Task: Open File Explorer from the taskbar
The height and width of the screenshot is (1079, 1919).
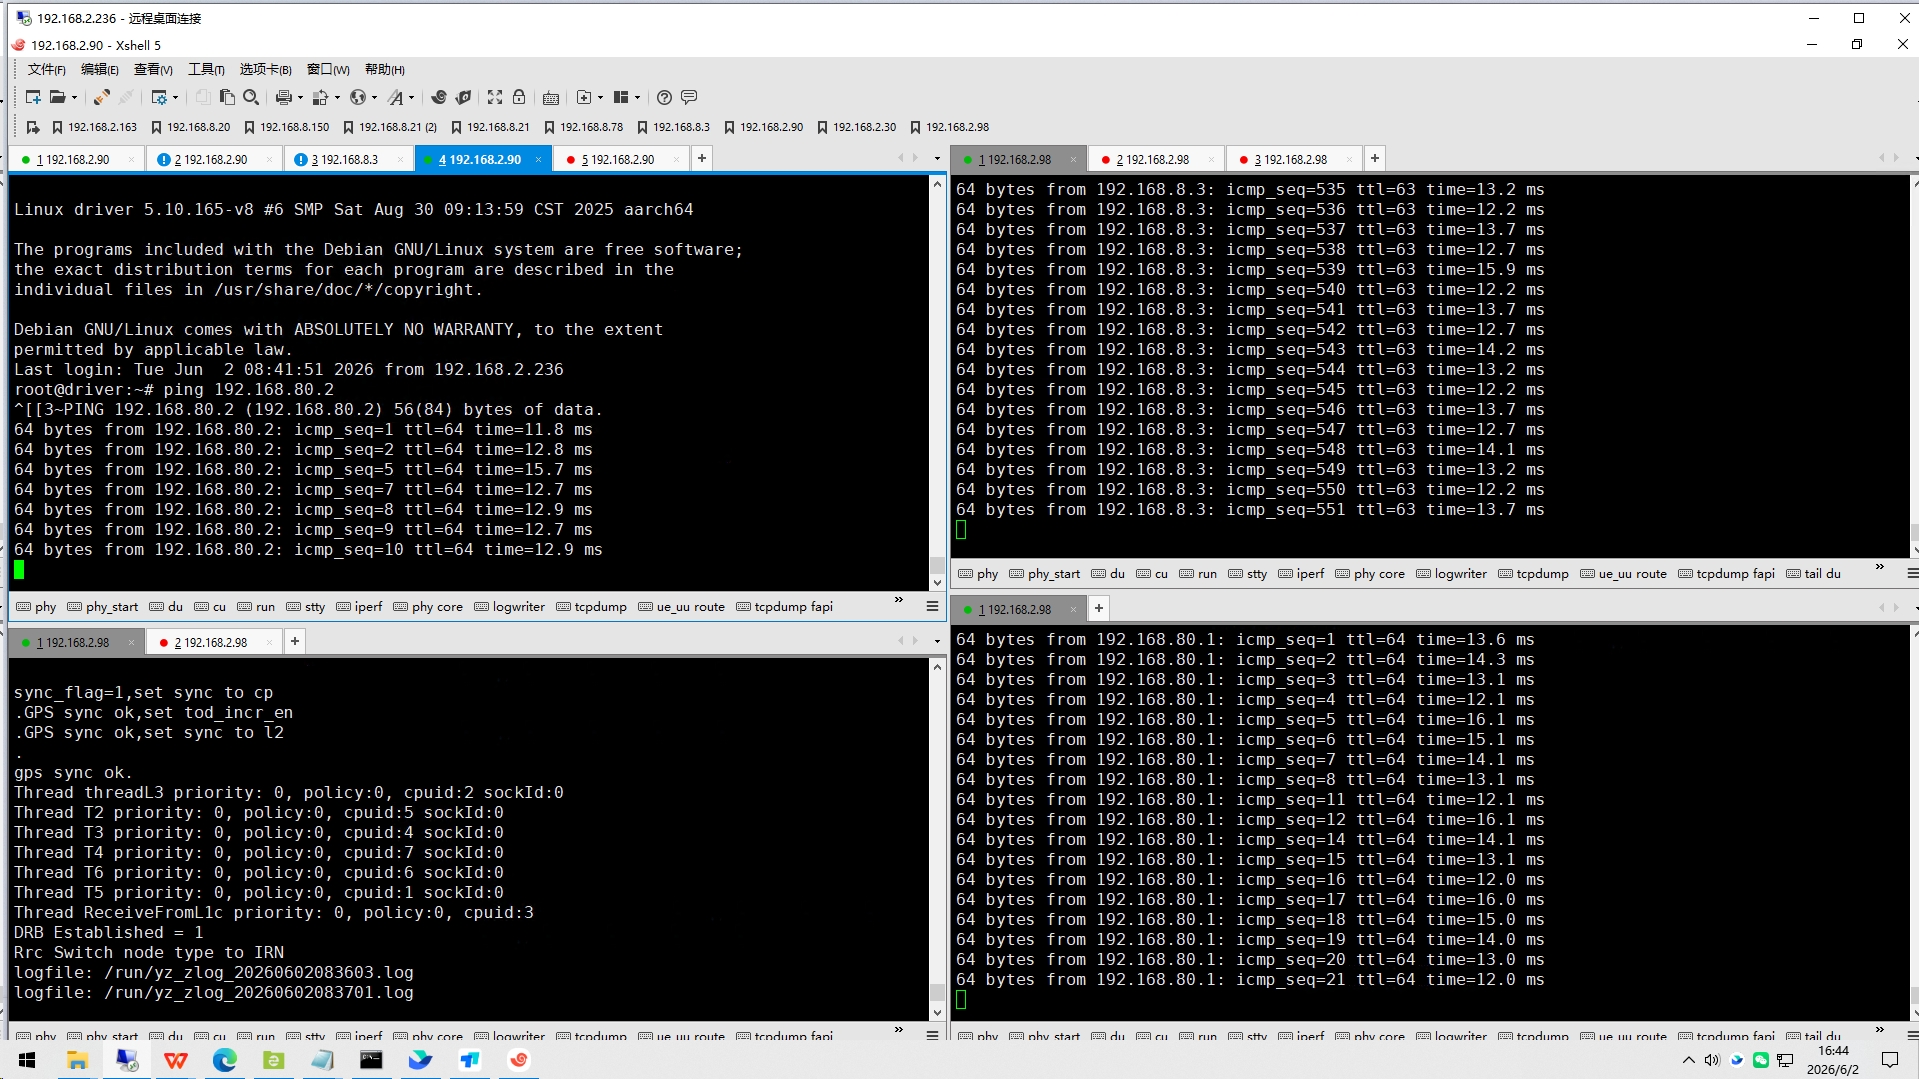Action: pyautogui.click(x=77, y=1060)
